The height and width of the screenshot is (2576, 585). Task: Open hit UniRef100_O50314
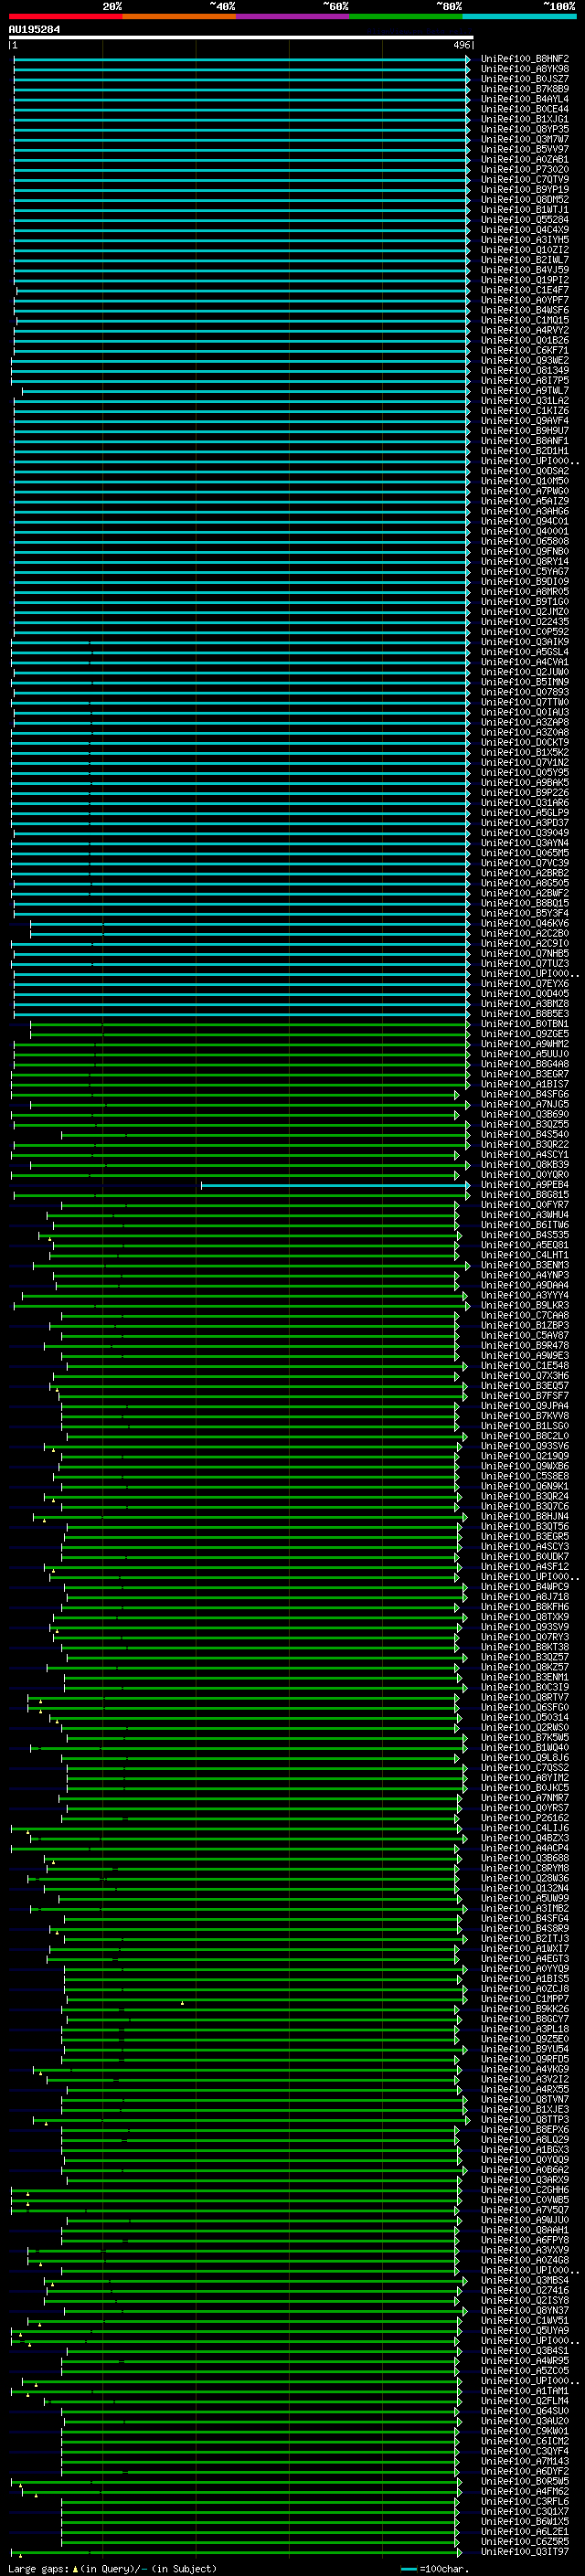point(524,1718)
